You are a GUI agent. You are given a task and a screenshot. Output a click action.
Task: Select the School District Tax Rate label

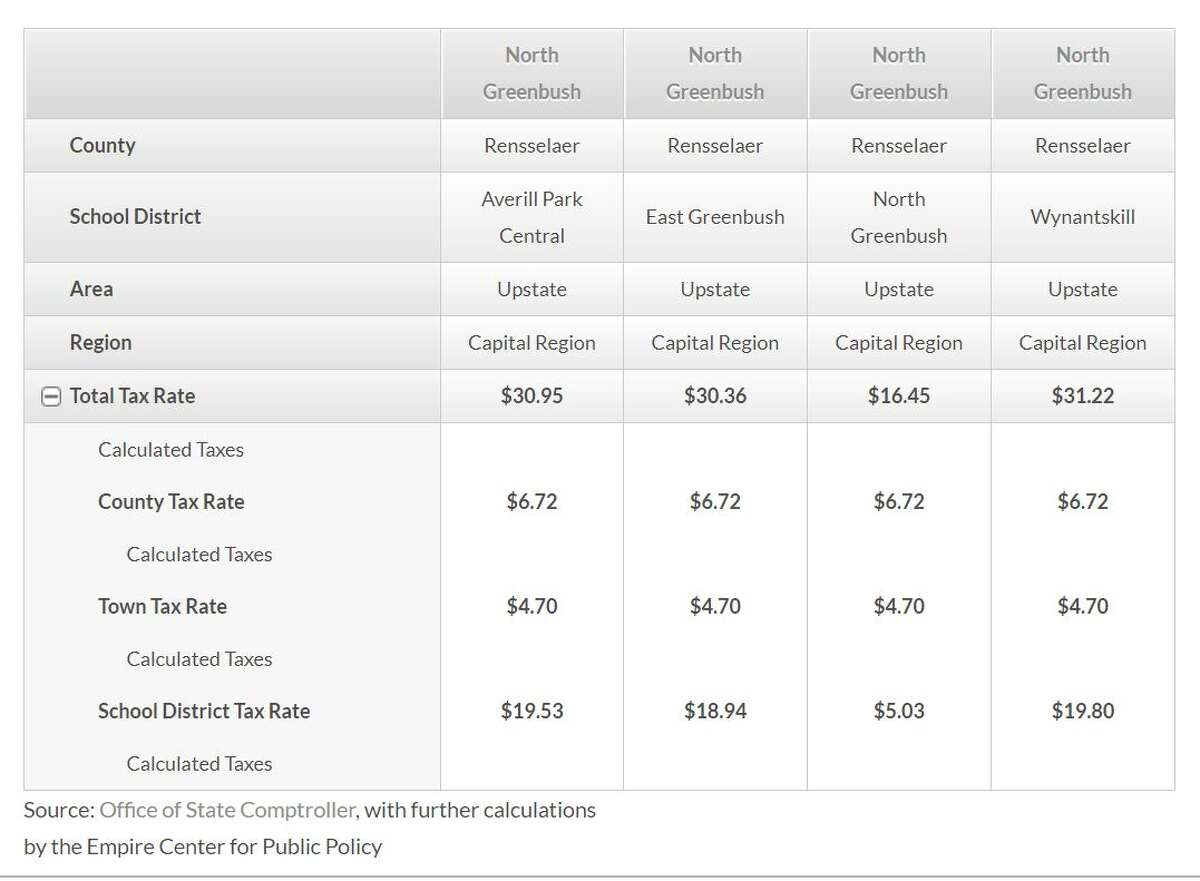coord(204,712)
